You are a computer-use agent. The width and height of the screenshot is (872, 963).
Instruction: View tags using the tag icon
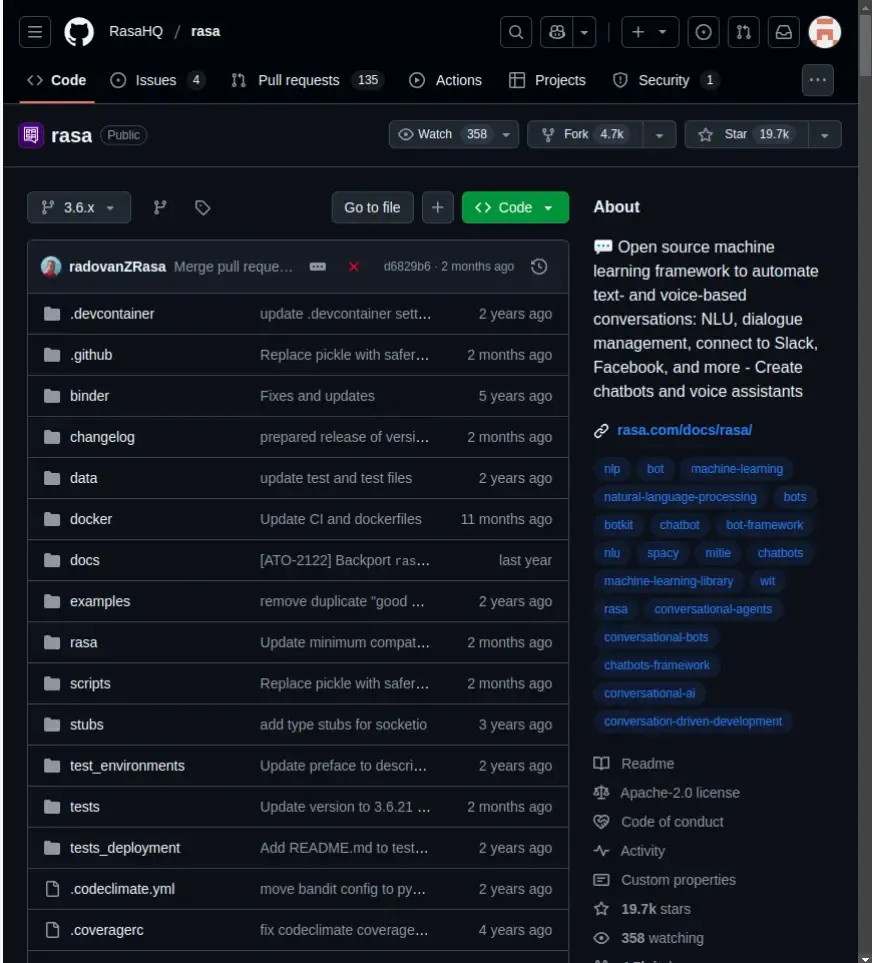pos(203,207)
